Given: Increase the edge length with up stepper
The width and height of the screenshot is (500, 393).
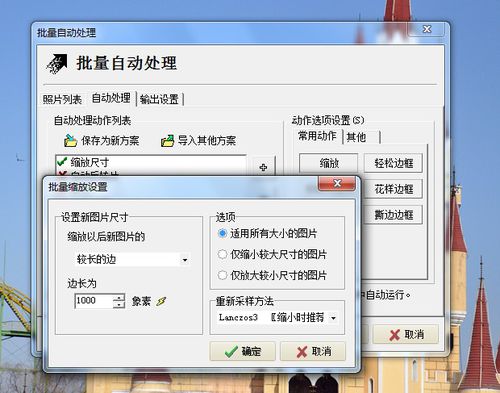Looking at the screenshot, I should (x=119, y=297).
